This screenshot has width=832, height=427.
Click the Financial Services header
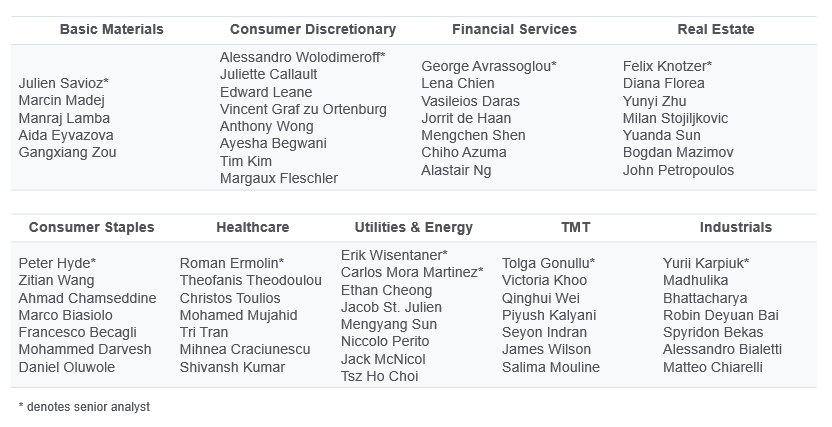tap(514, 29)
